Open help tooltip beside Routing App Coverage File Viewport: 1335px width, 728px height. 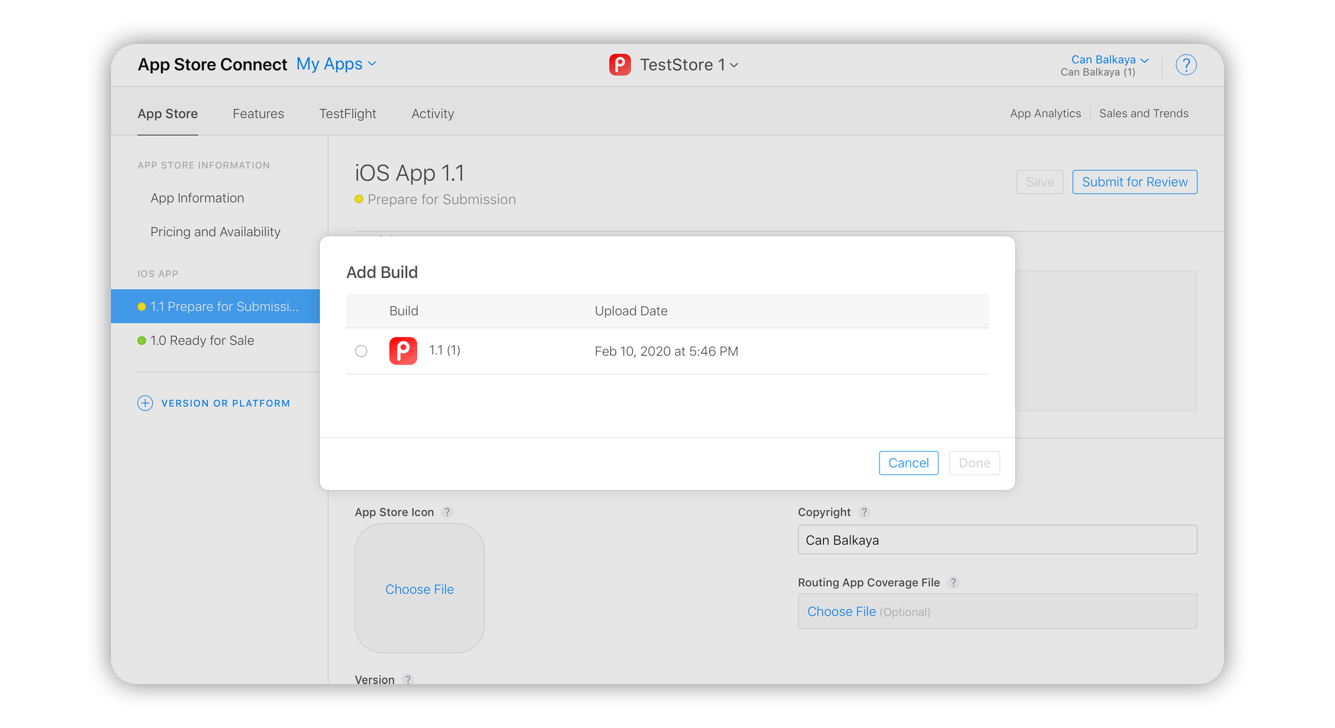click(953, 582)
